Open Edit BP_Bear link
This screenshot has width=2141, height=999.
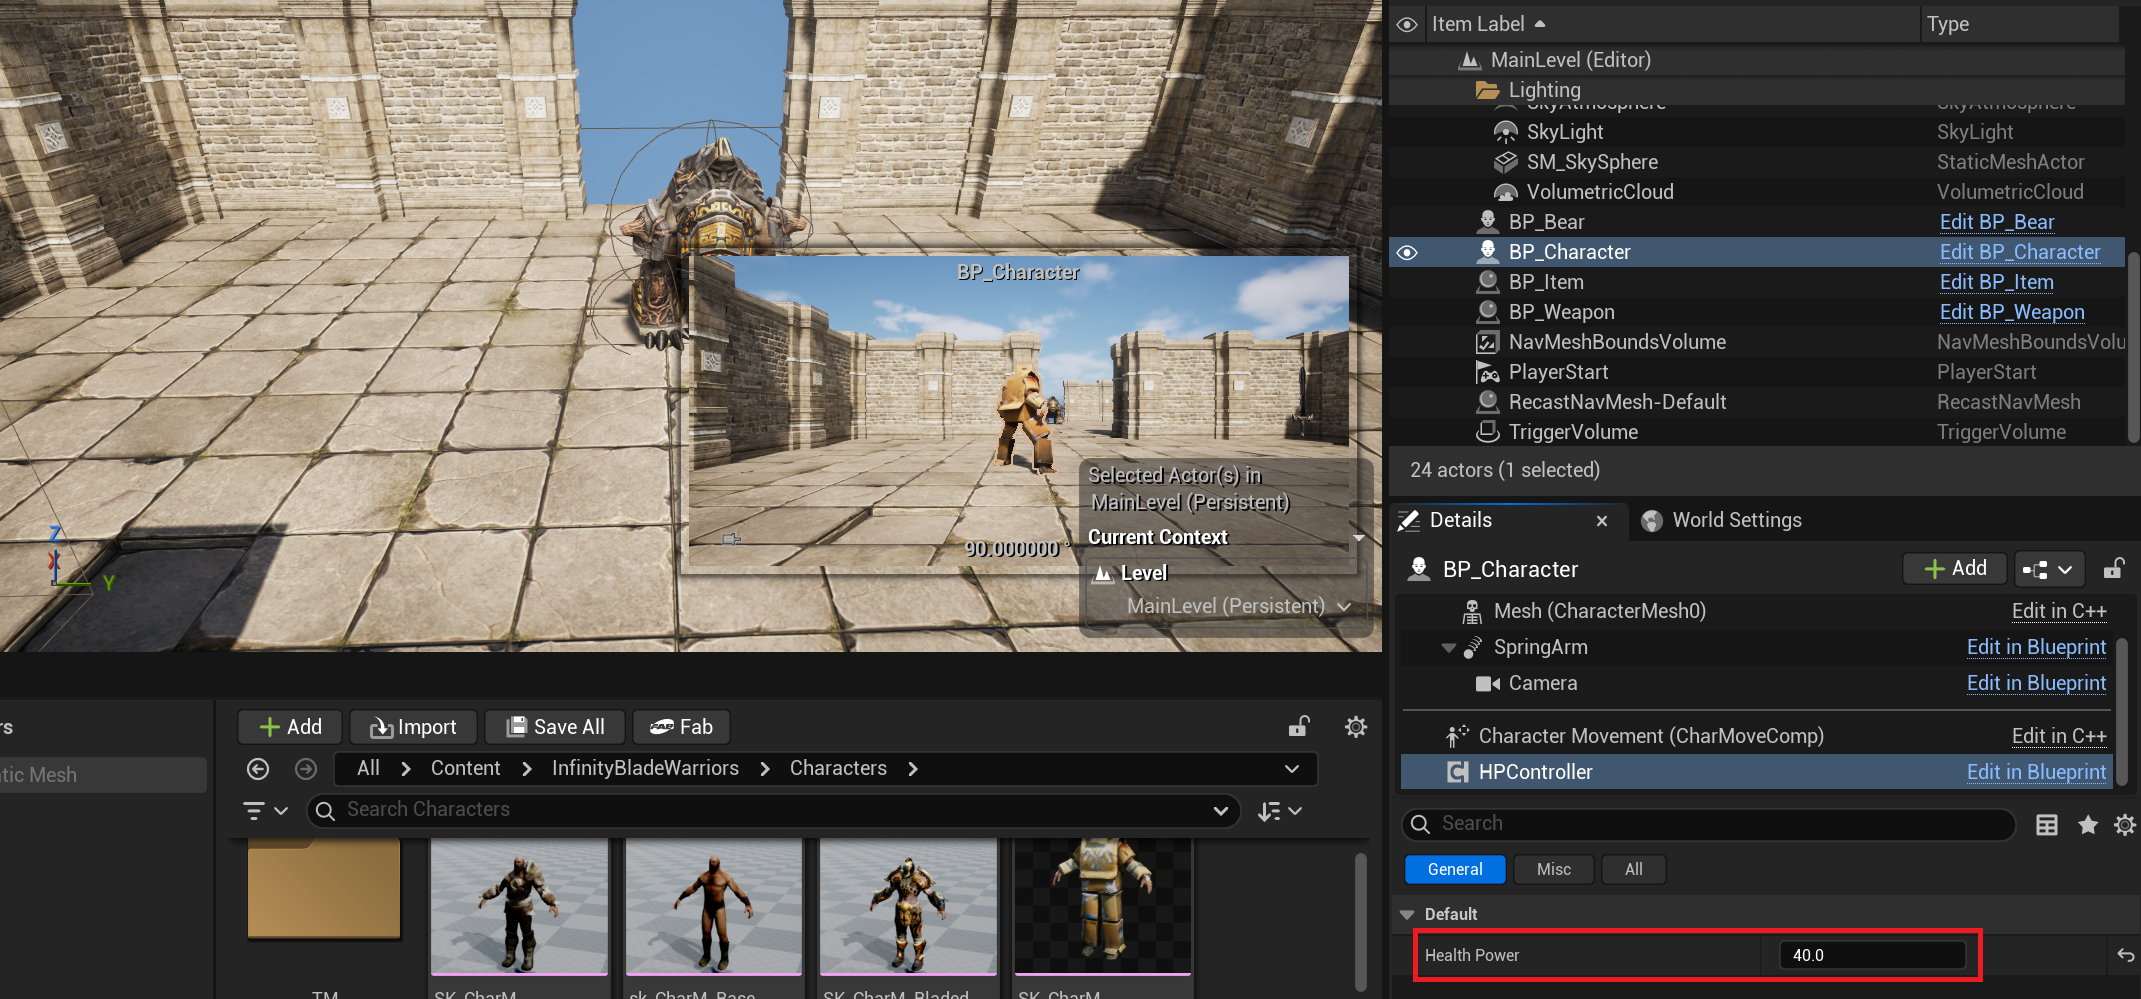click(x=1997, y=222)
